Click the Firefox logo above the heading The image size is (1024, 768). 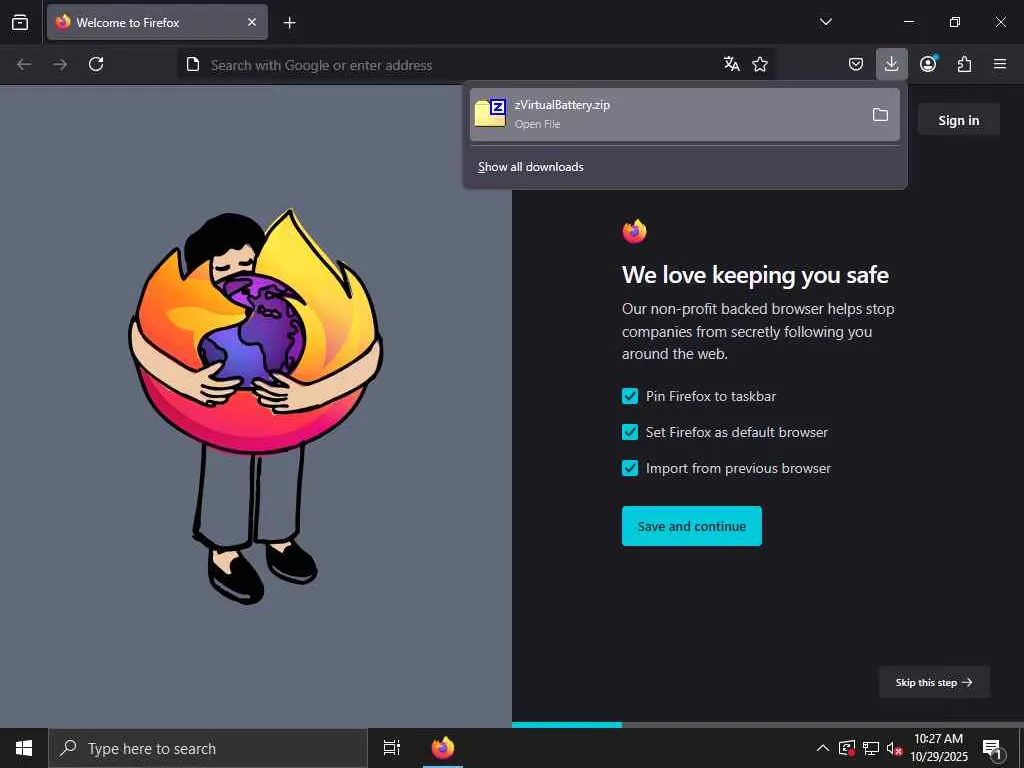pos(634,231)
